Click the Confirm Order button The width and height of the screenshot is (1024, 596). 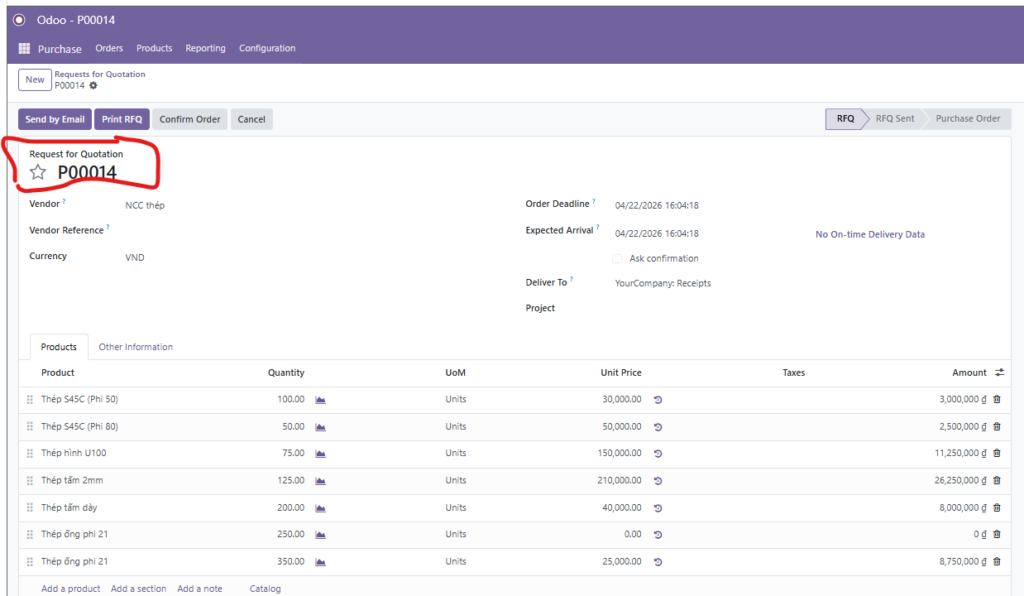coord(190,119)
